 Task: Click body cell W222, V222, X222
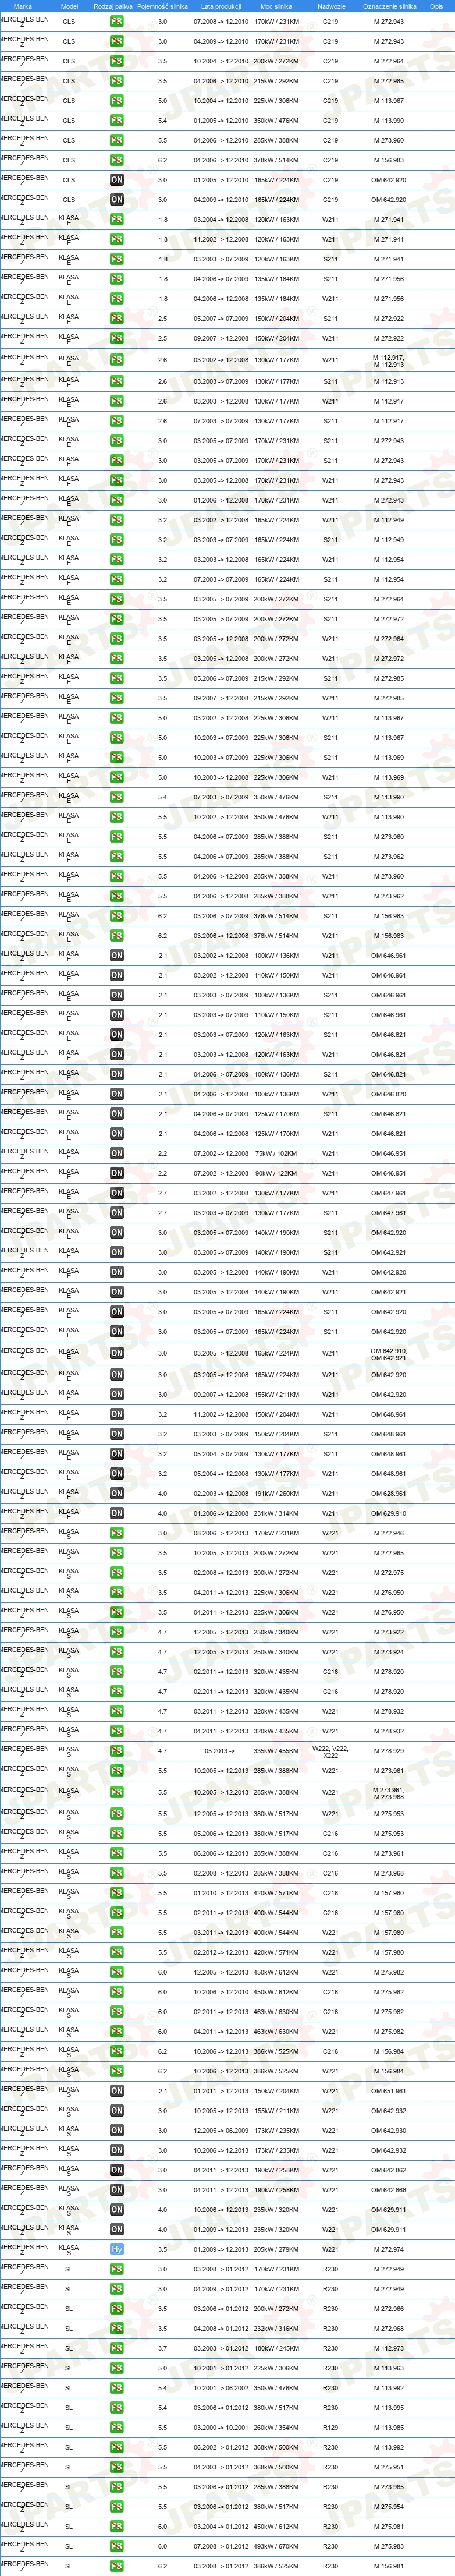click(330, 1752)
